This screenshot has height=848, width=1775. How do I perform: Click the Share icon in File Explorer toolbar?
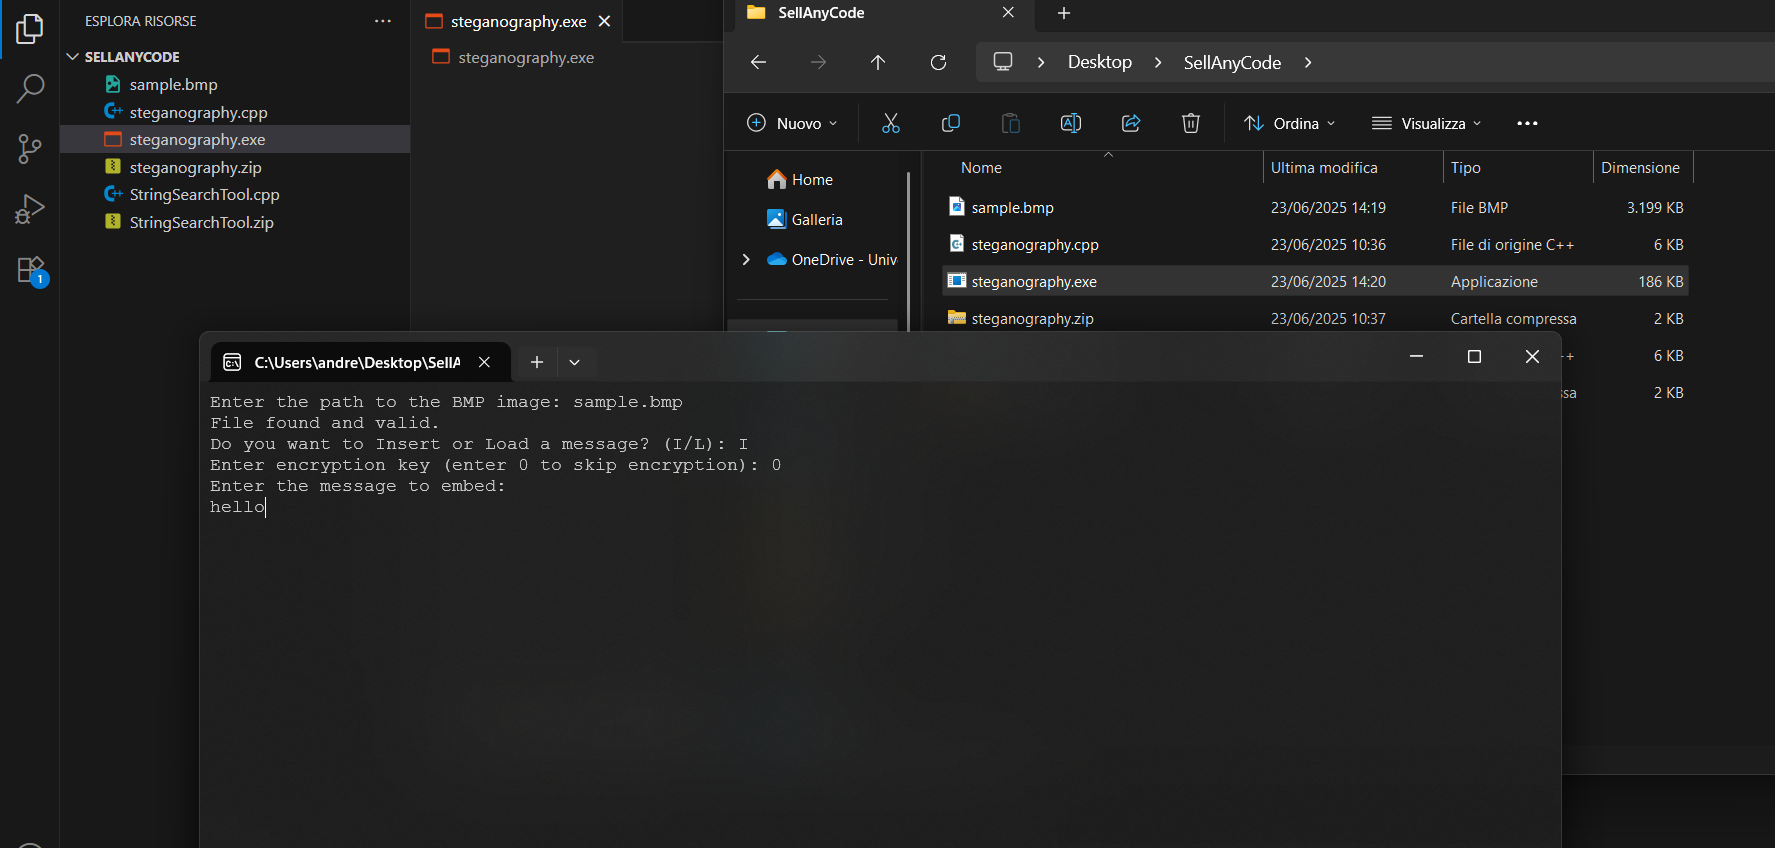[1130, 123]
